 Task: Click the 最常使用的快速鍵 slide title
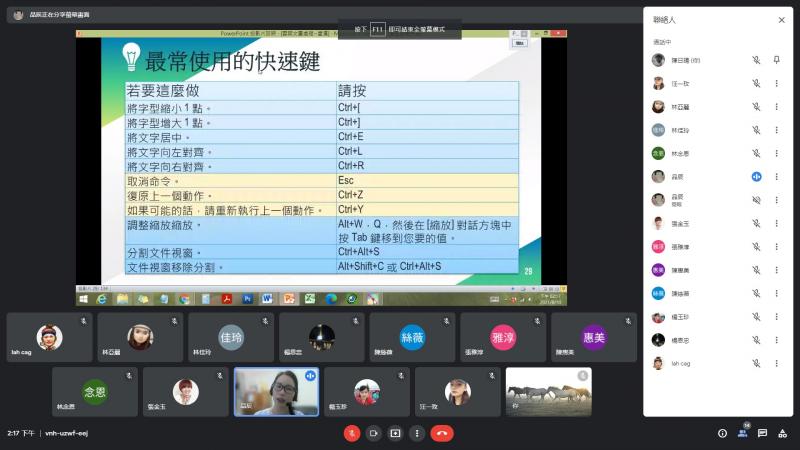tap(233, 61)
